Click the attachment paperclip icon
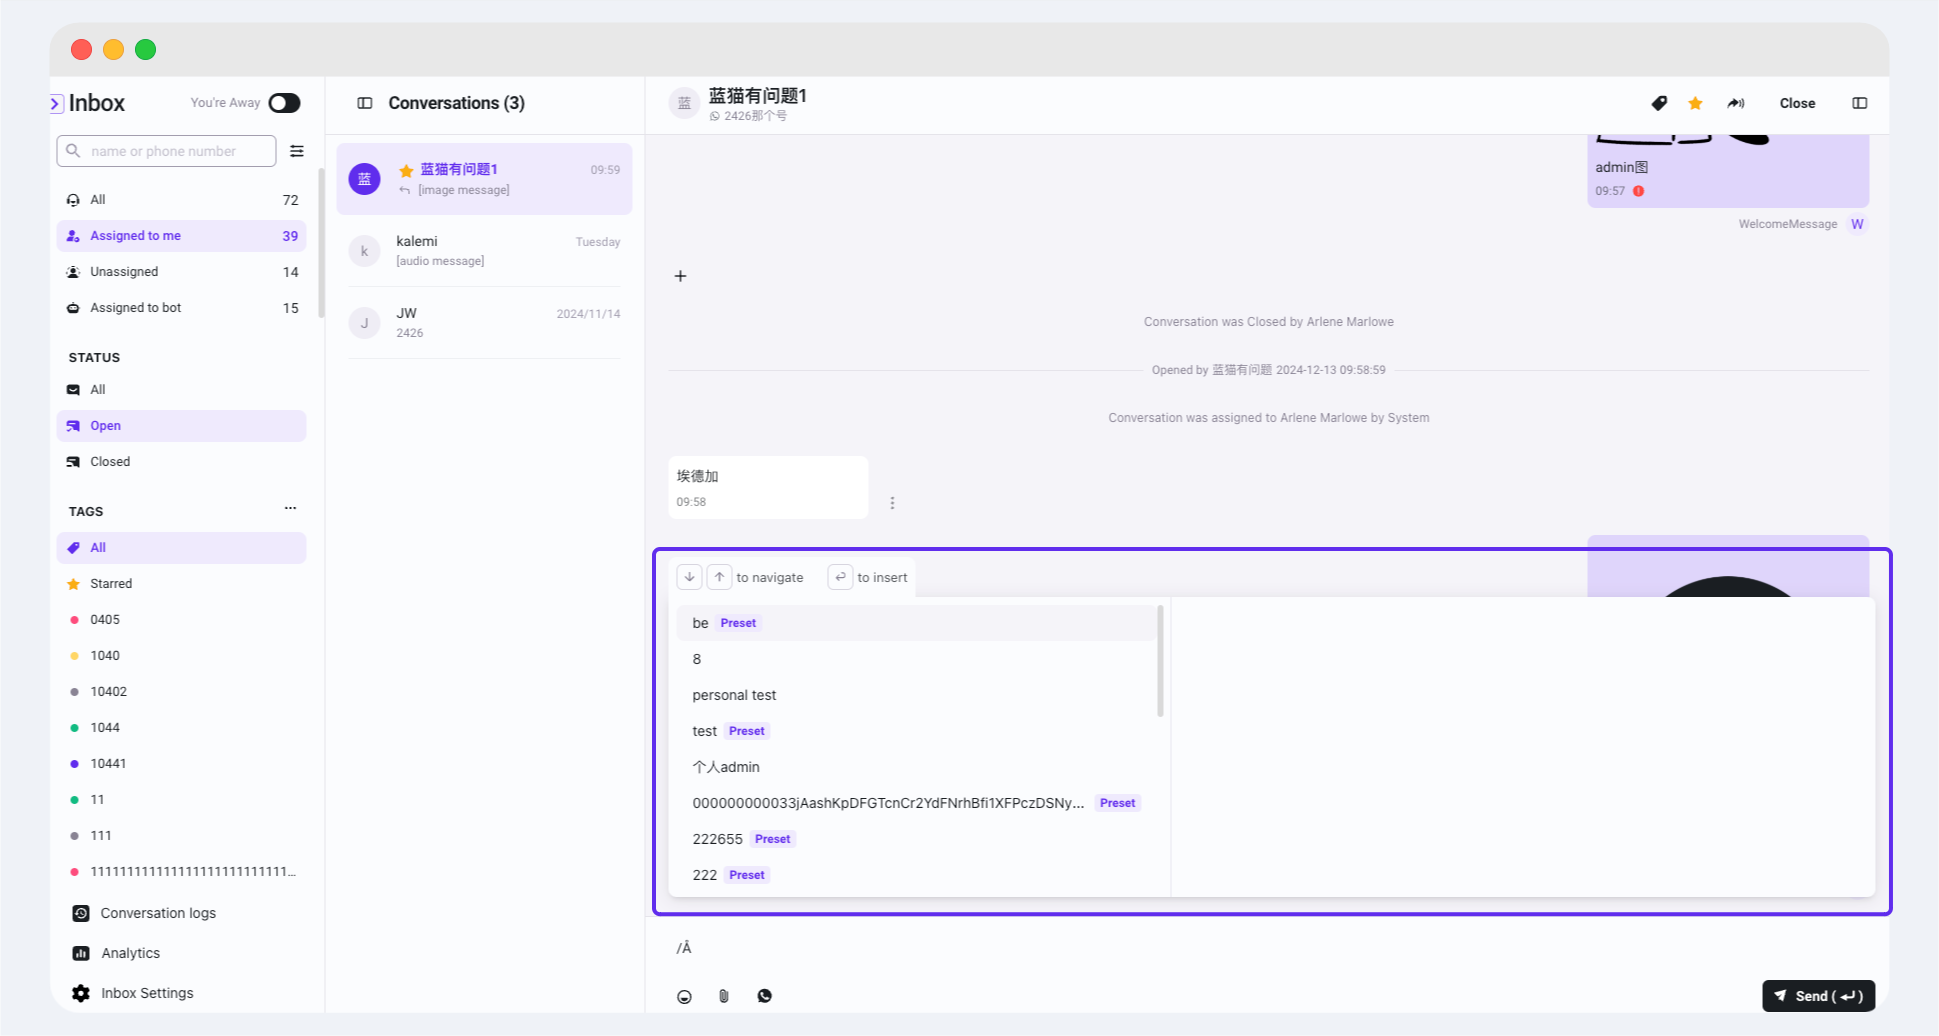This screenshot has width=1939, height=1036. click(724, 996)
